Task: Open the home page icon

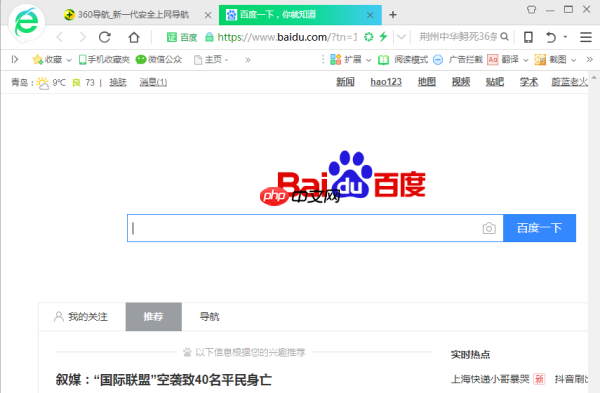Action: click(x=134, y=37)
